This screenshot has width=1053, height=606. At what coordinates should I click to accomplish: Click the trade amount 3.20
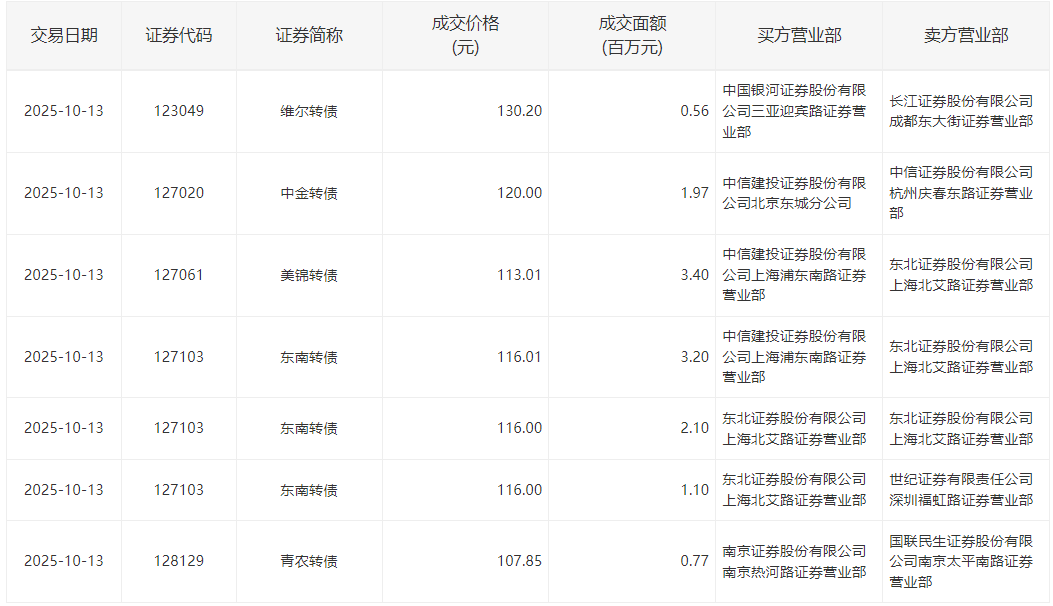(694, 357)
